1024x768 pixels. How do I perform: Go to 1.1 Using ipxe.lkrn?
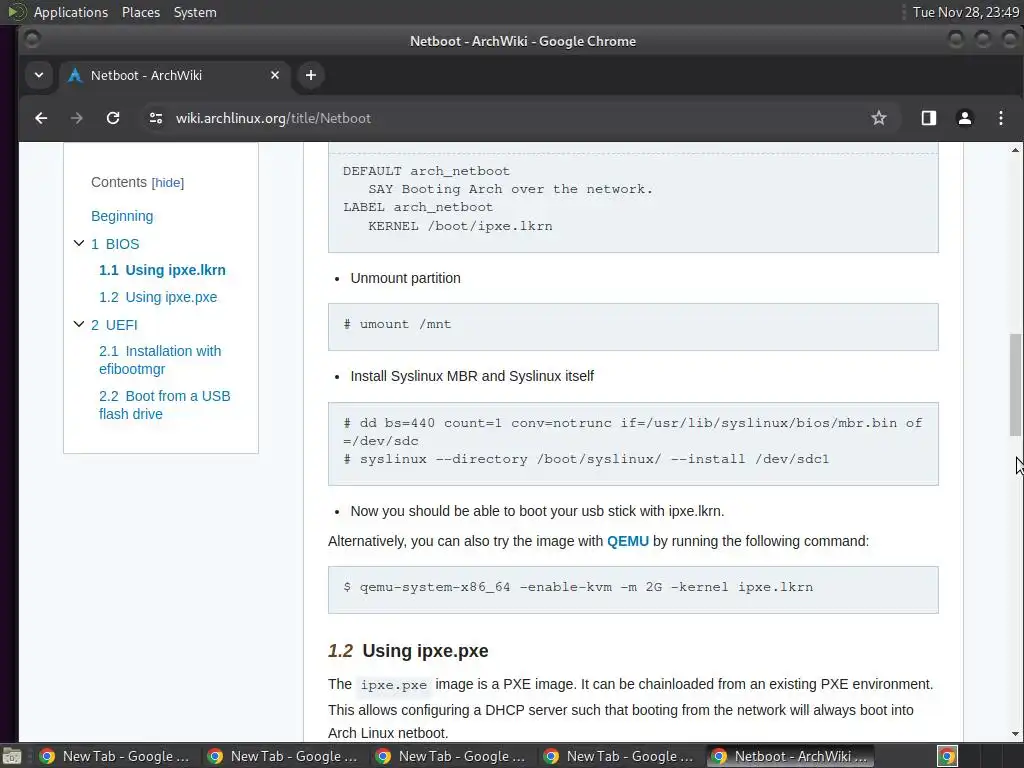(x=162, y=270)
